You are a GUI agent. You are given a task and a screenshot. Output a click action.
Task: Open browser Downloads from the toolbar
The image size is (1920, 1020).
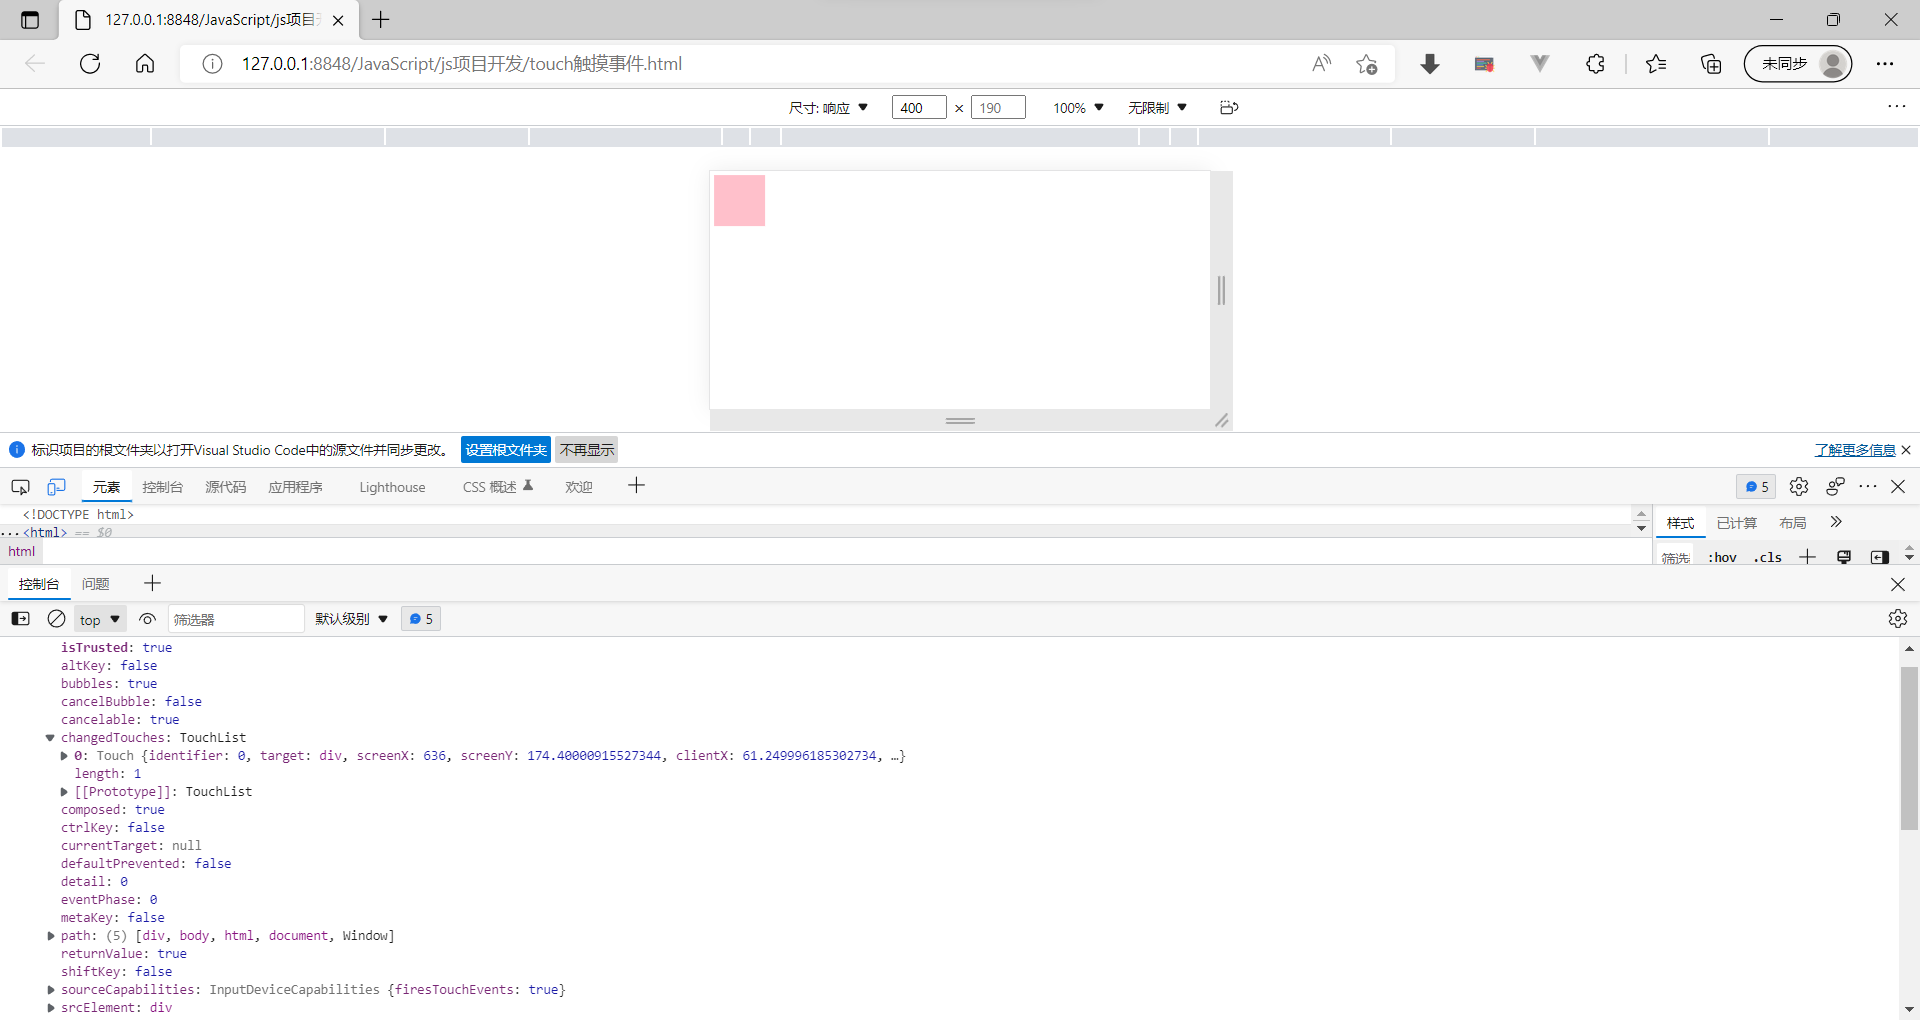[1430, 63]
